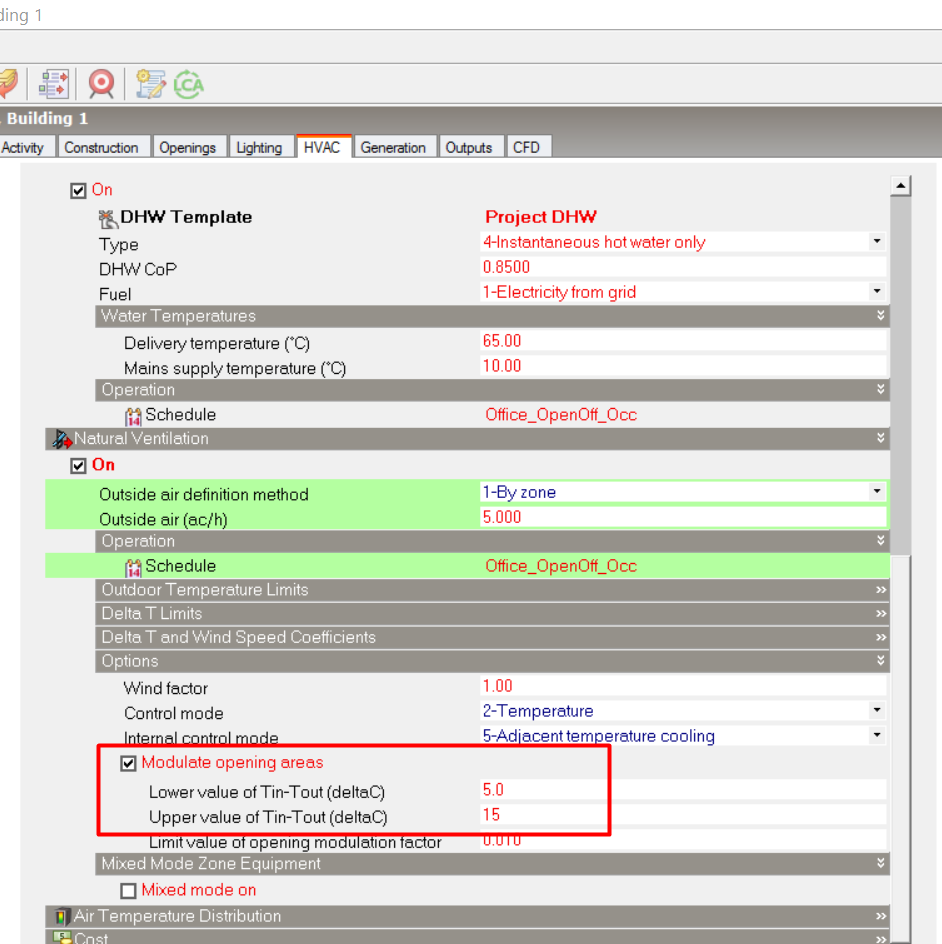The height and width of the screenshot is (944, 942).
Task: Collapse the Options section
Action: click(x=881, y=661)
